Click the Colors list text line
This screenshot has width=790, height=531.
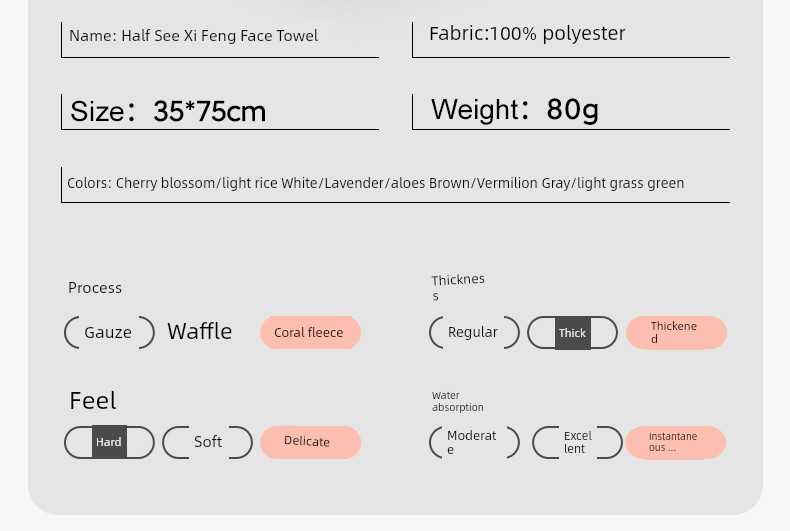point(375,183)
